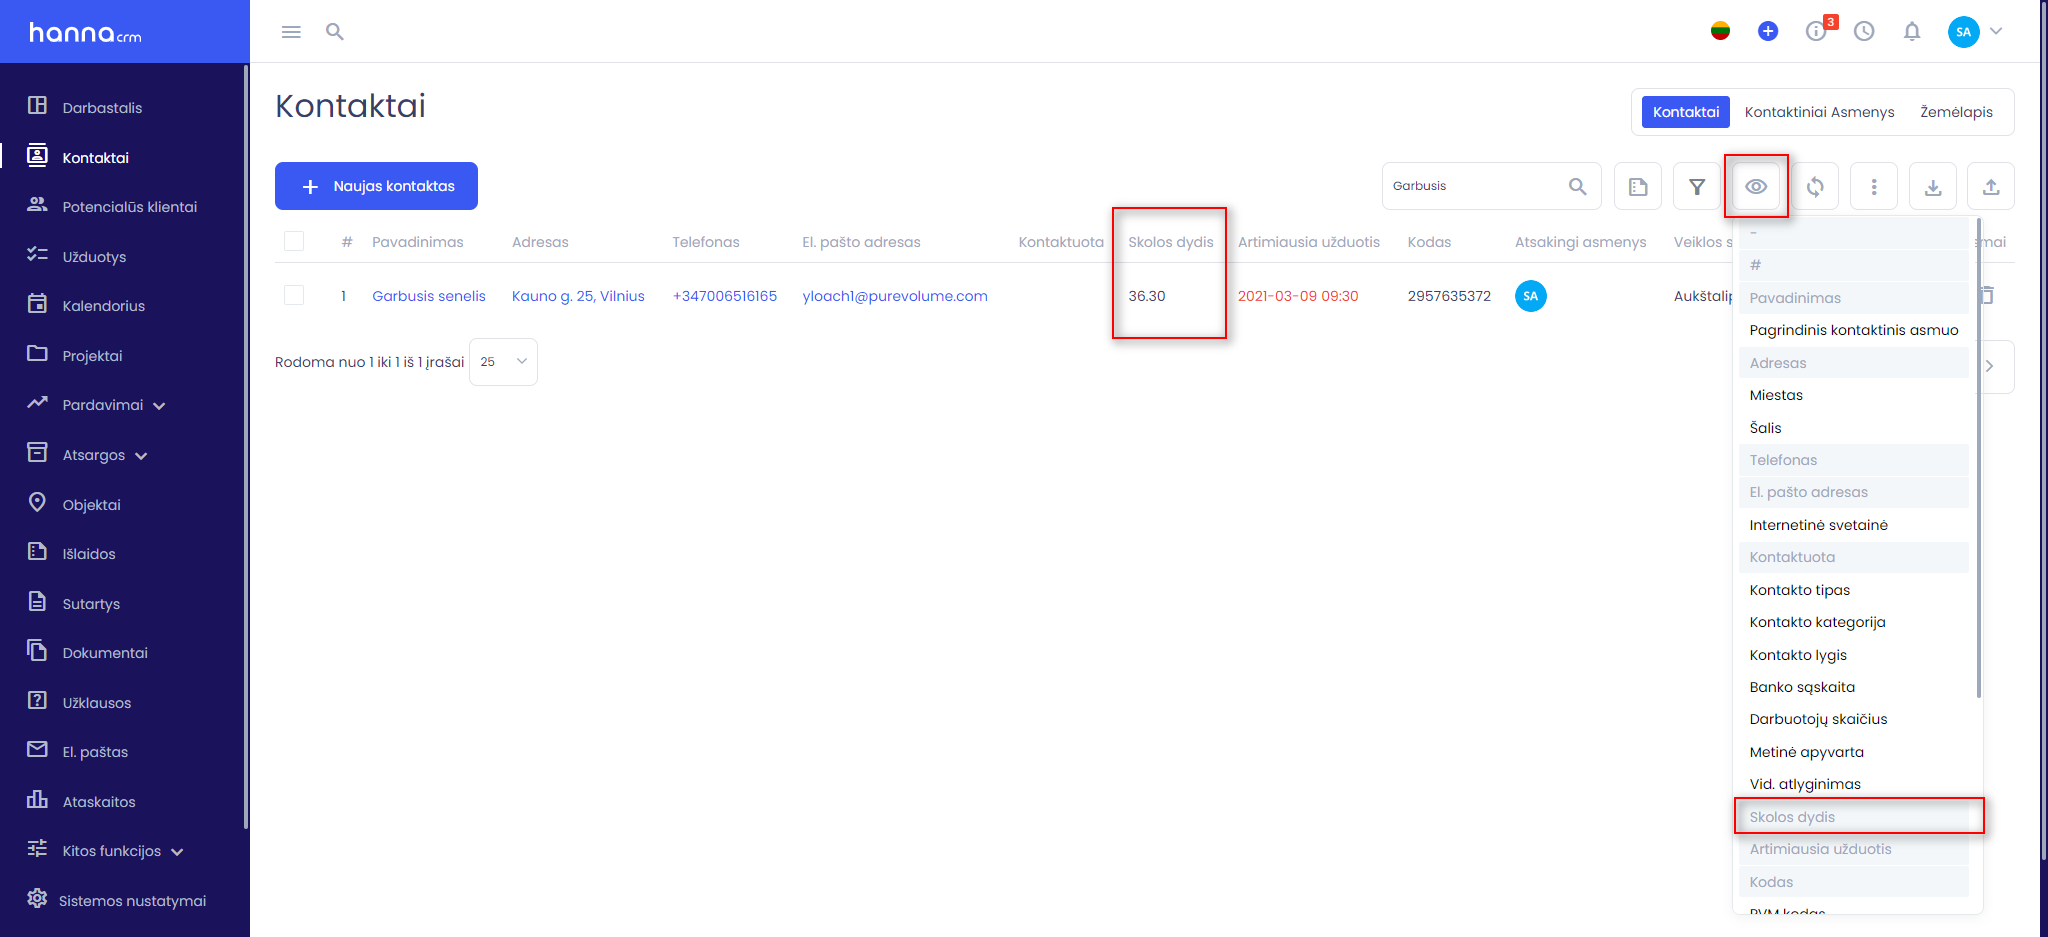Sort by Skolos dydis column header
The image size is (2048, 937).
[x=1170, y=242]
